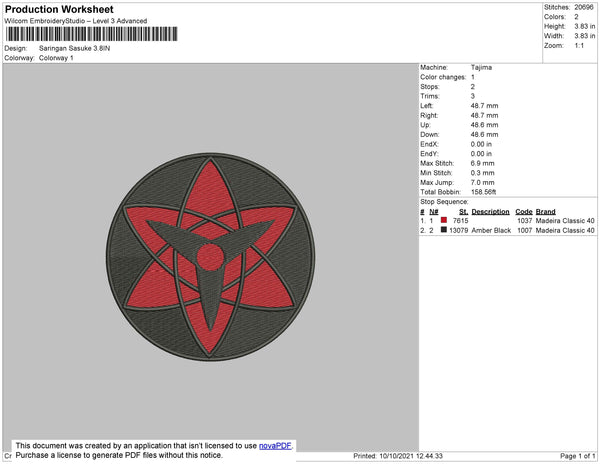Image resolution: width=600 pixels, height=464 pixels.
Task: Click the barcode under the worksheet title
Action: coord(91,34)
